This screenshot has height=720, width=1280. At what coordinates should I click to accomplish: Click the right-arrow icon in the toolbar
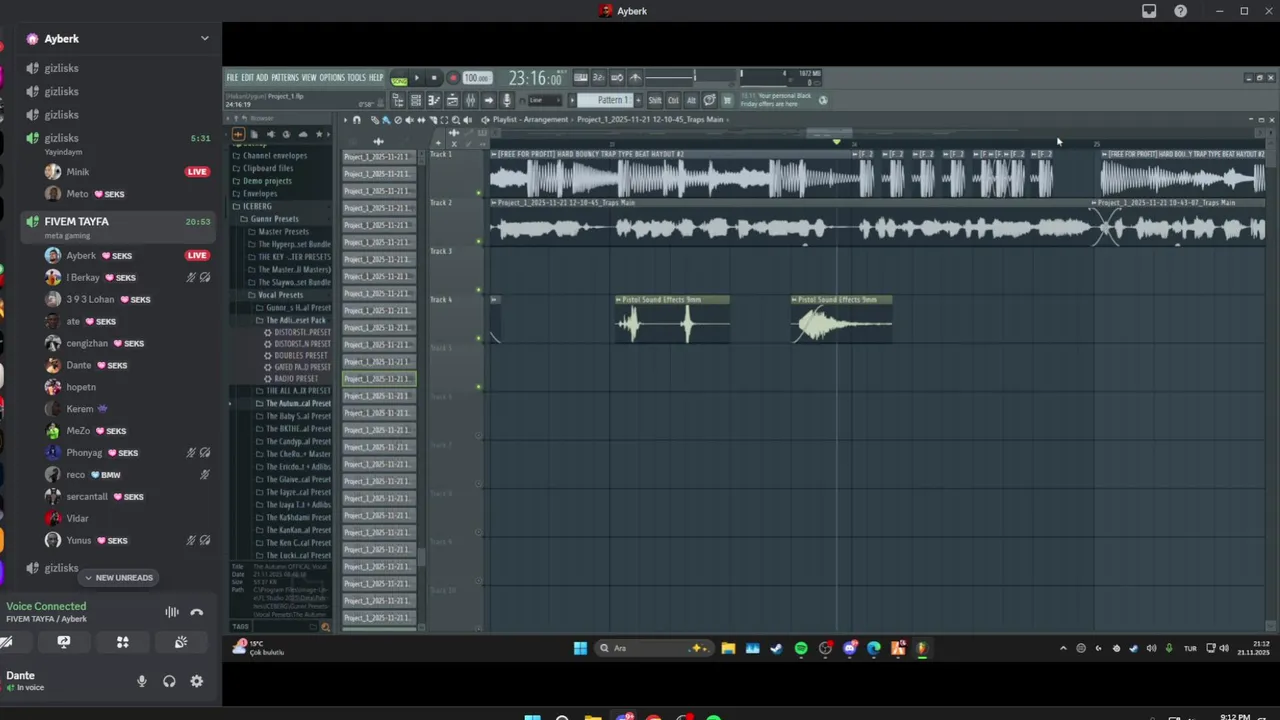pos(488,100)
